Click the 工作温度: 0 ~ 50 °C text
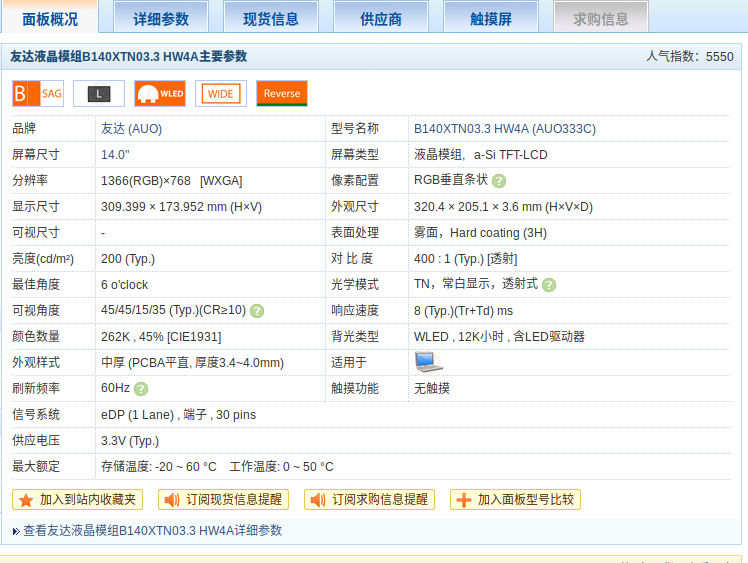This screenshot has width=748, height=563. 281,467
